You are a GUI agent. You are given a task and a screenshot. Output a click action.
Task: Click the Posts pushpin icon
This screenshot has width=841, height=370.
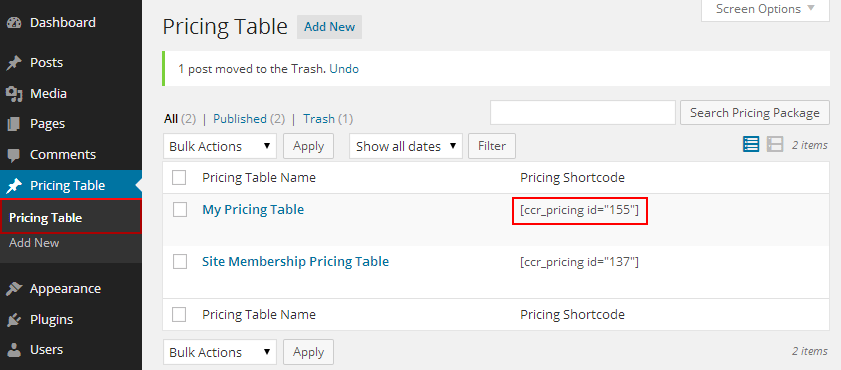pos(14,63)
